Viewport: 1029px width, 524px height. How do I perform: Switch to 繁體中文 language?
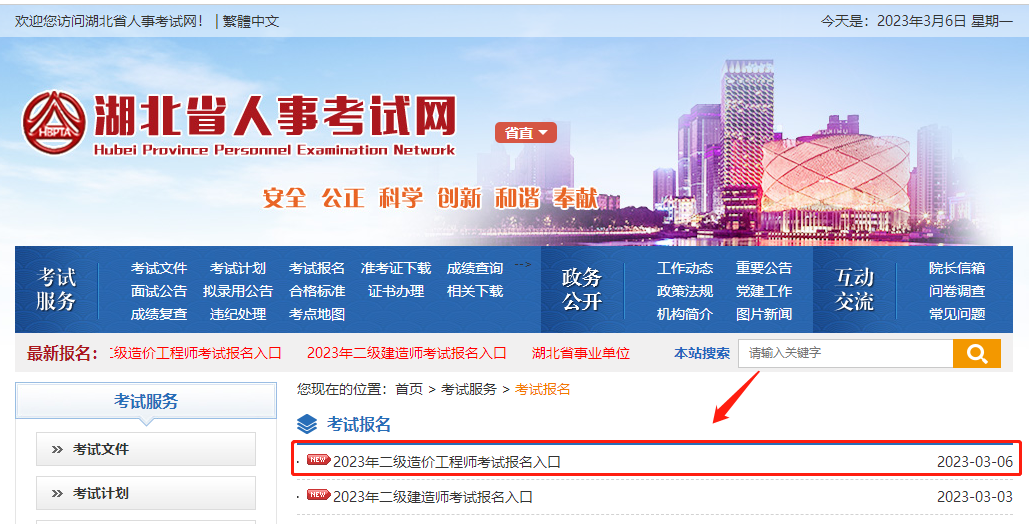point(251,20)
